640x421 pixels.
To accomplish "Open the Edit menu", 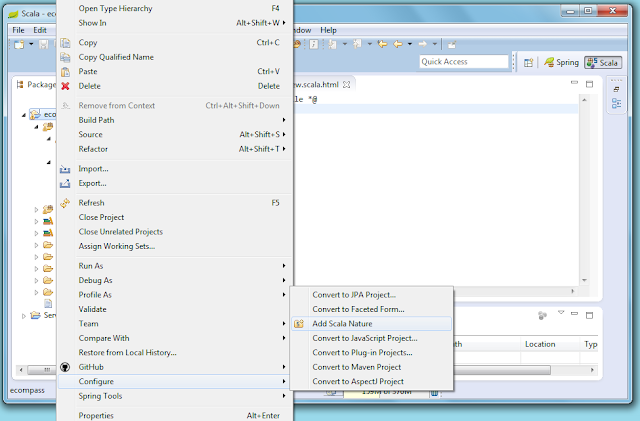I will pyautogui.click(x=40, y=30).
